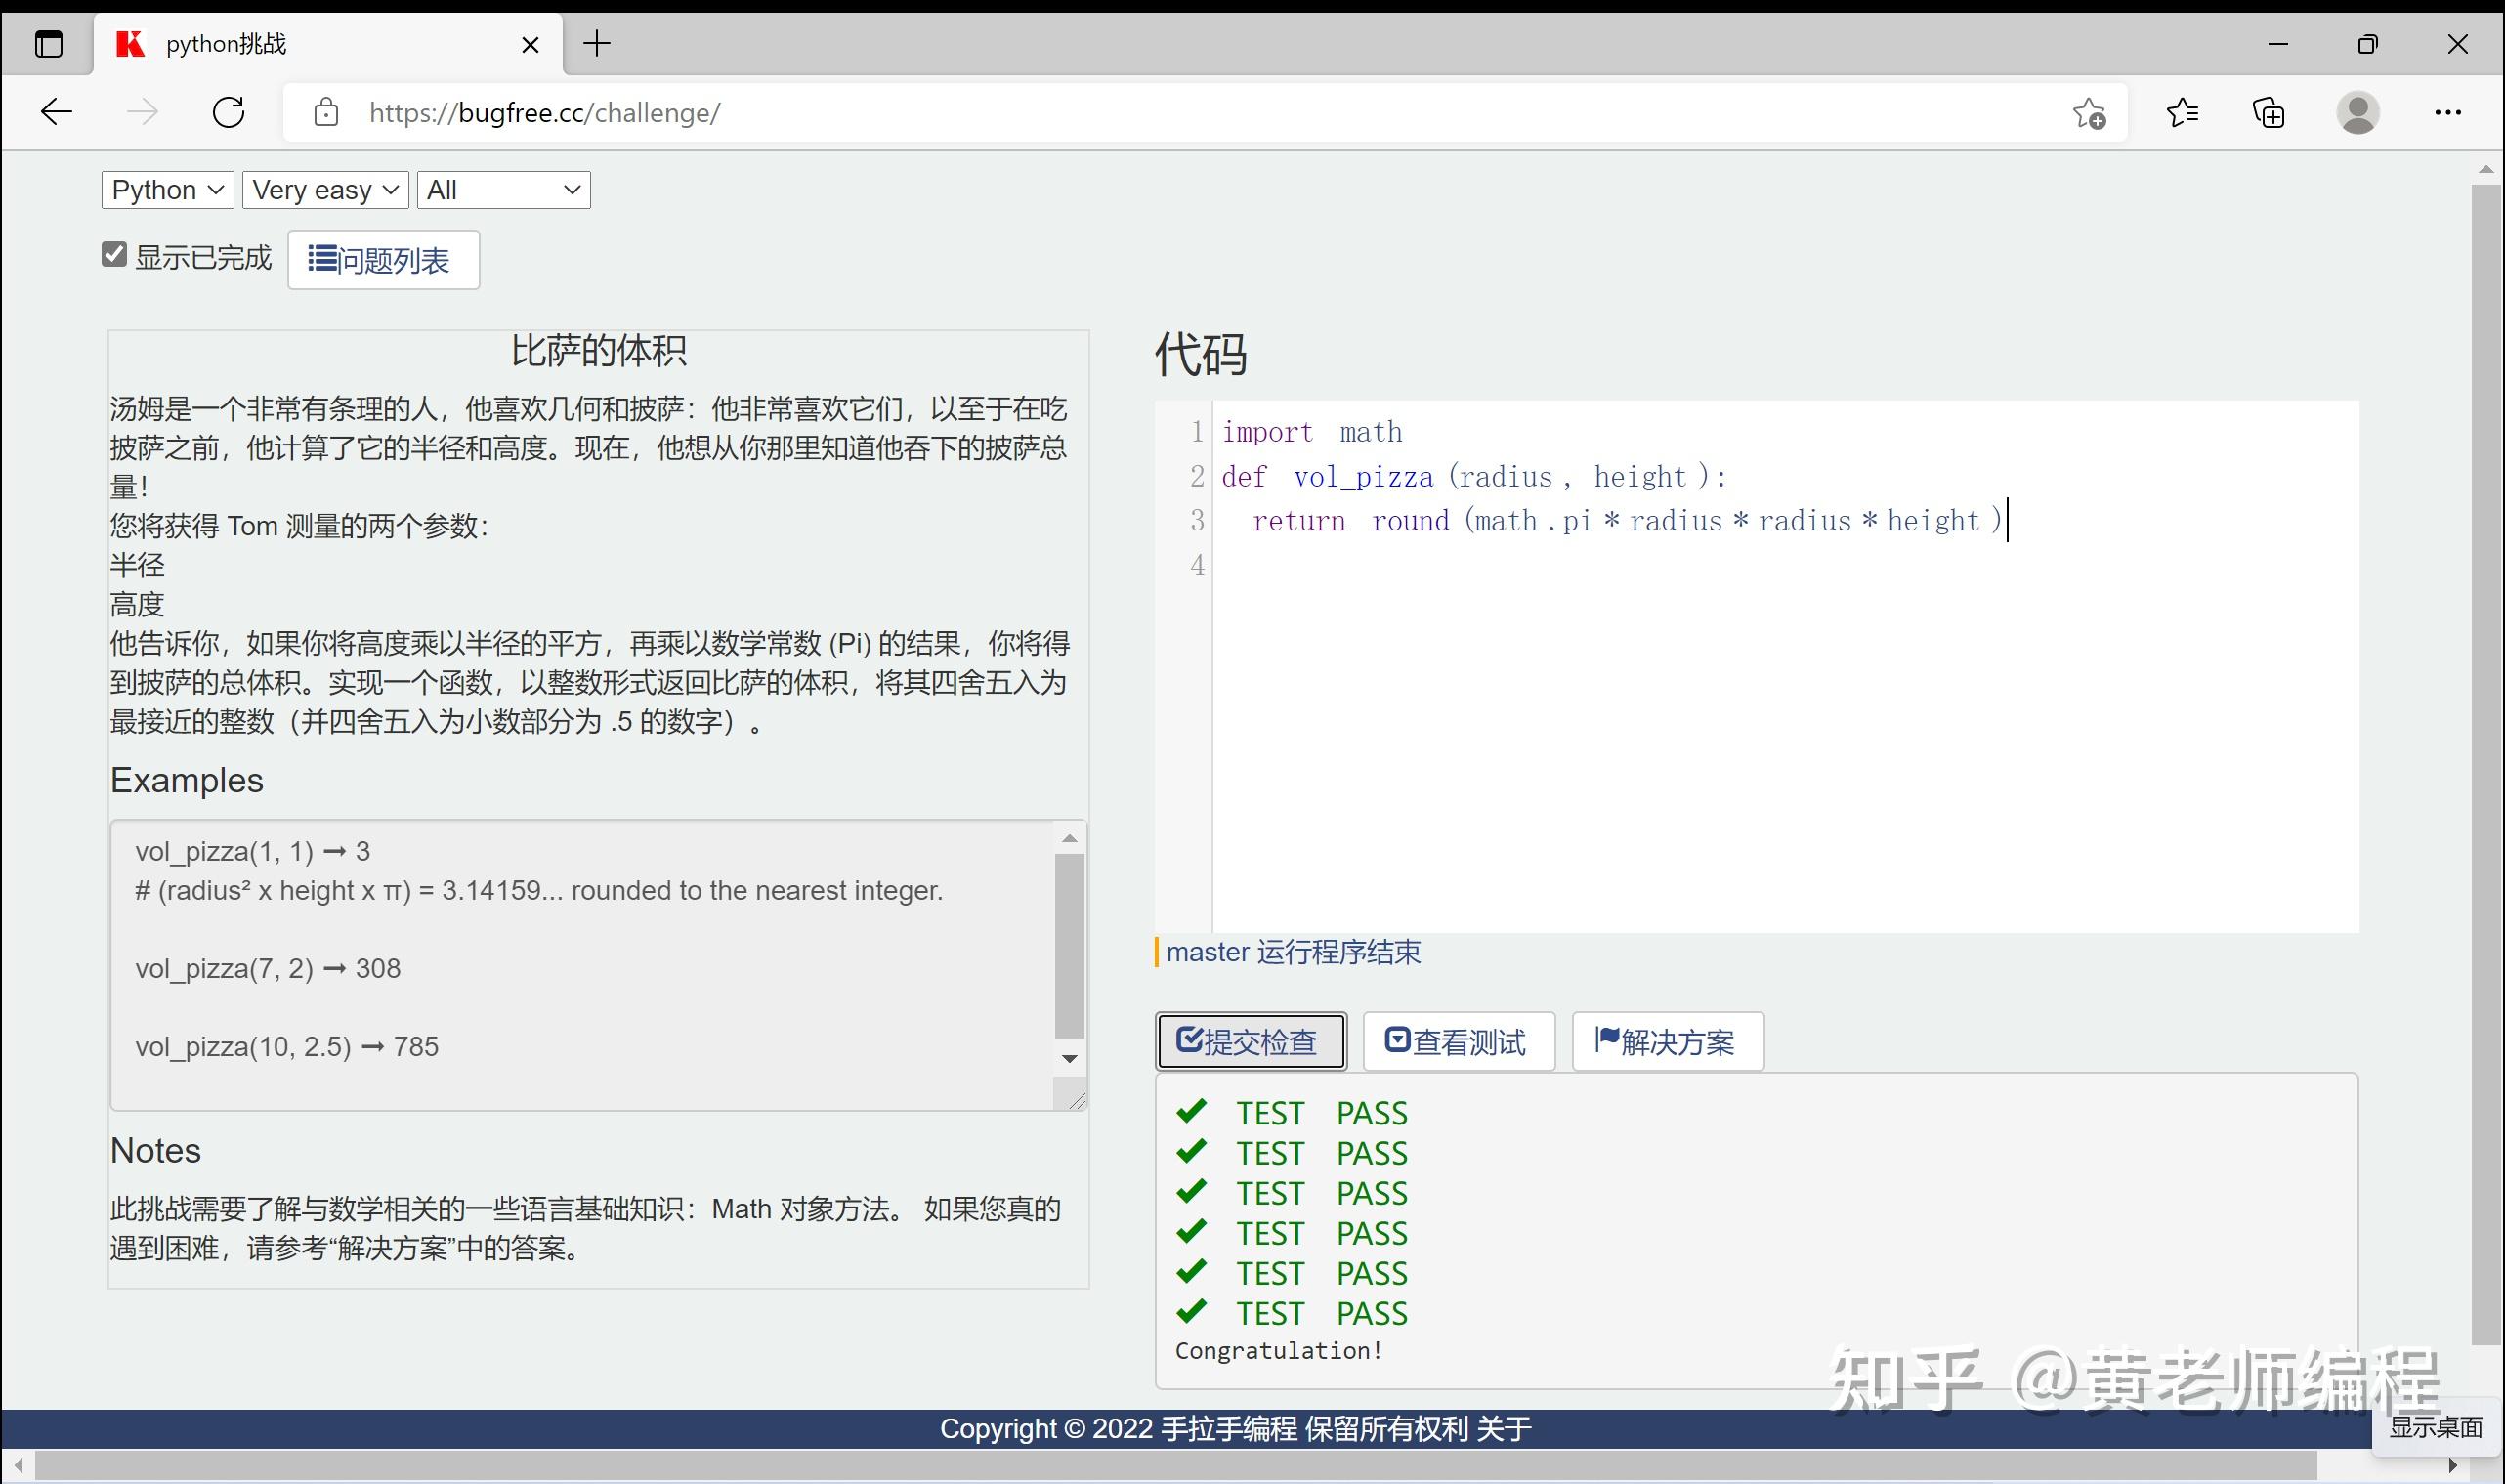Restore down the browser window
Viewport: 2505px width, 1484px height.
pos(2367,44)
